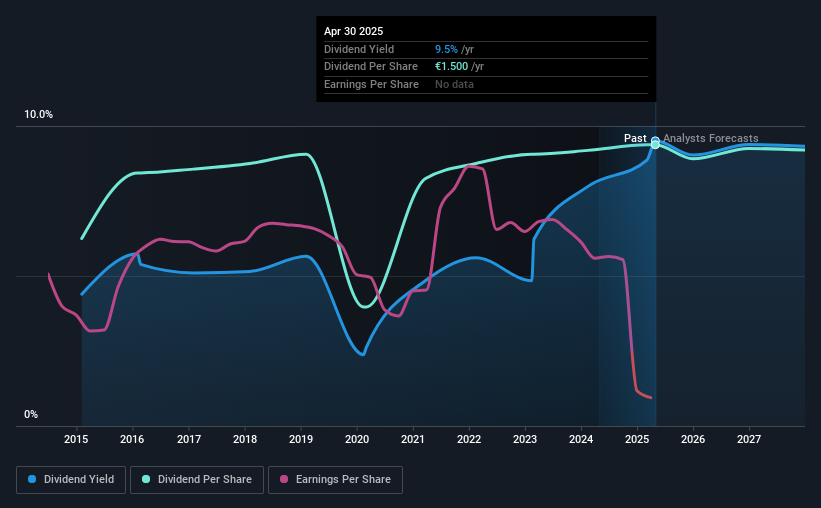Click the 0% y-axis label
Screen dimensions: 821x508
31,414
